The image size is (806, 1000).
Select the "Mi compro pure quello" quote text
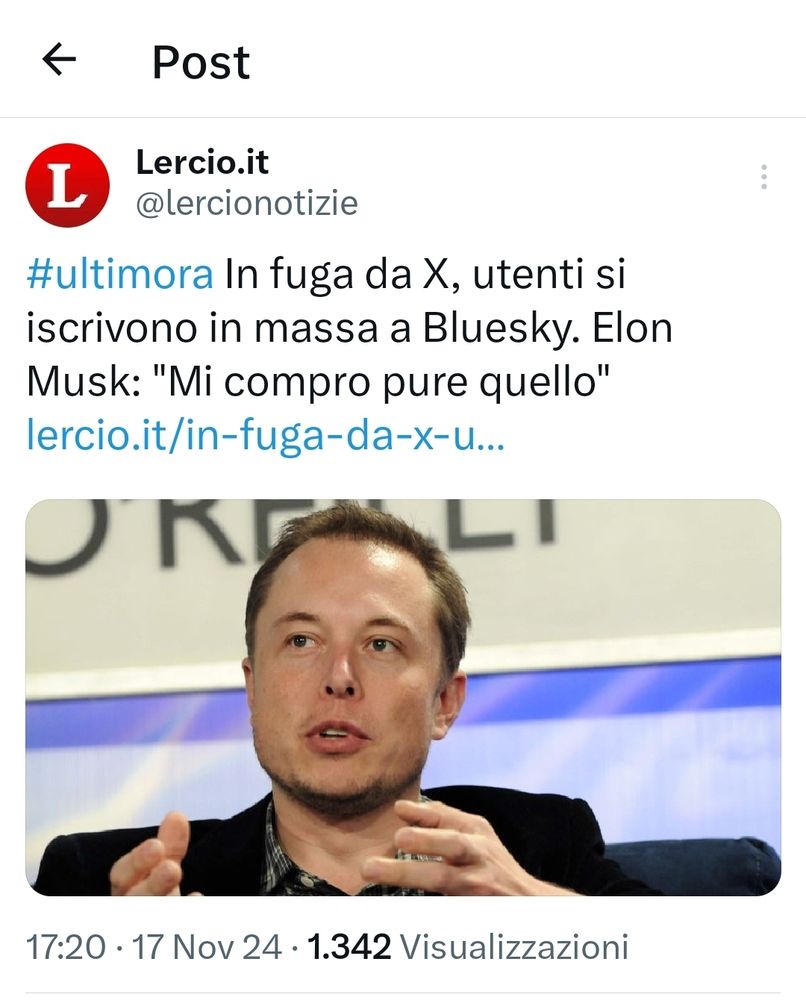point(381,383)
